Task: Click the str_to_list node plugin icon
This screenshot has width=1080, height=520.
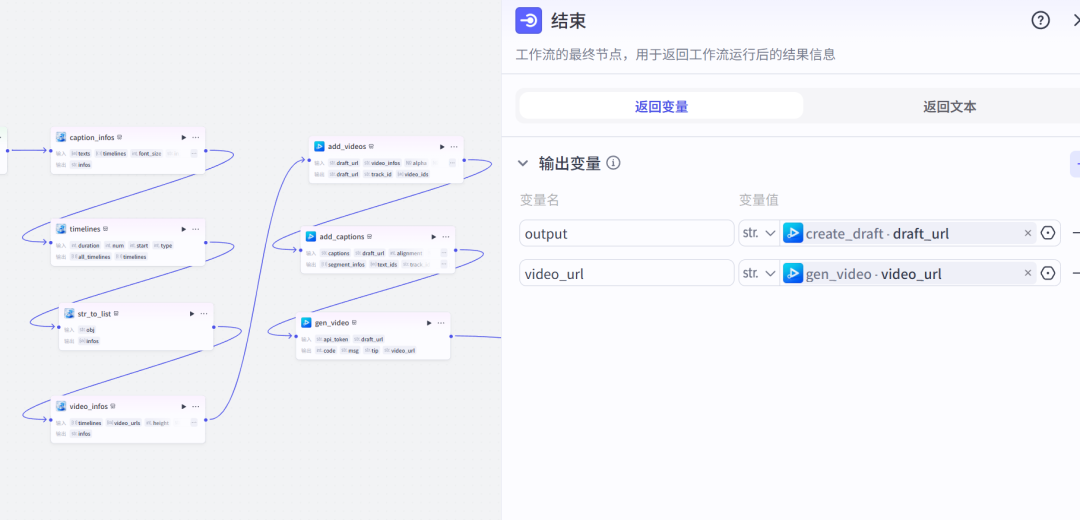Action: [x=70, y=313]
